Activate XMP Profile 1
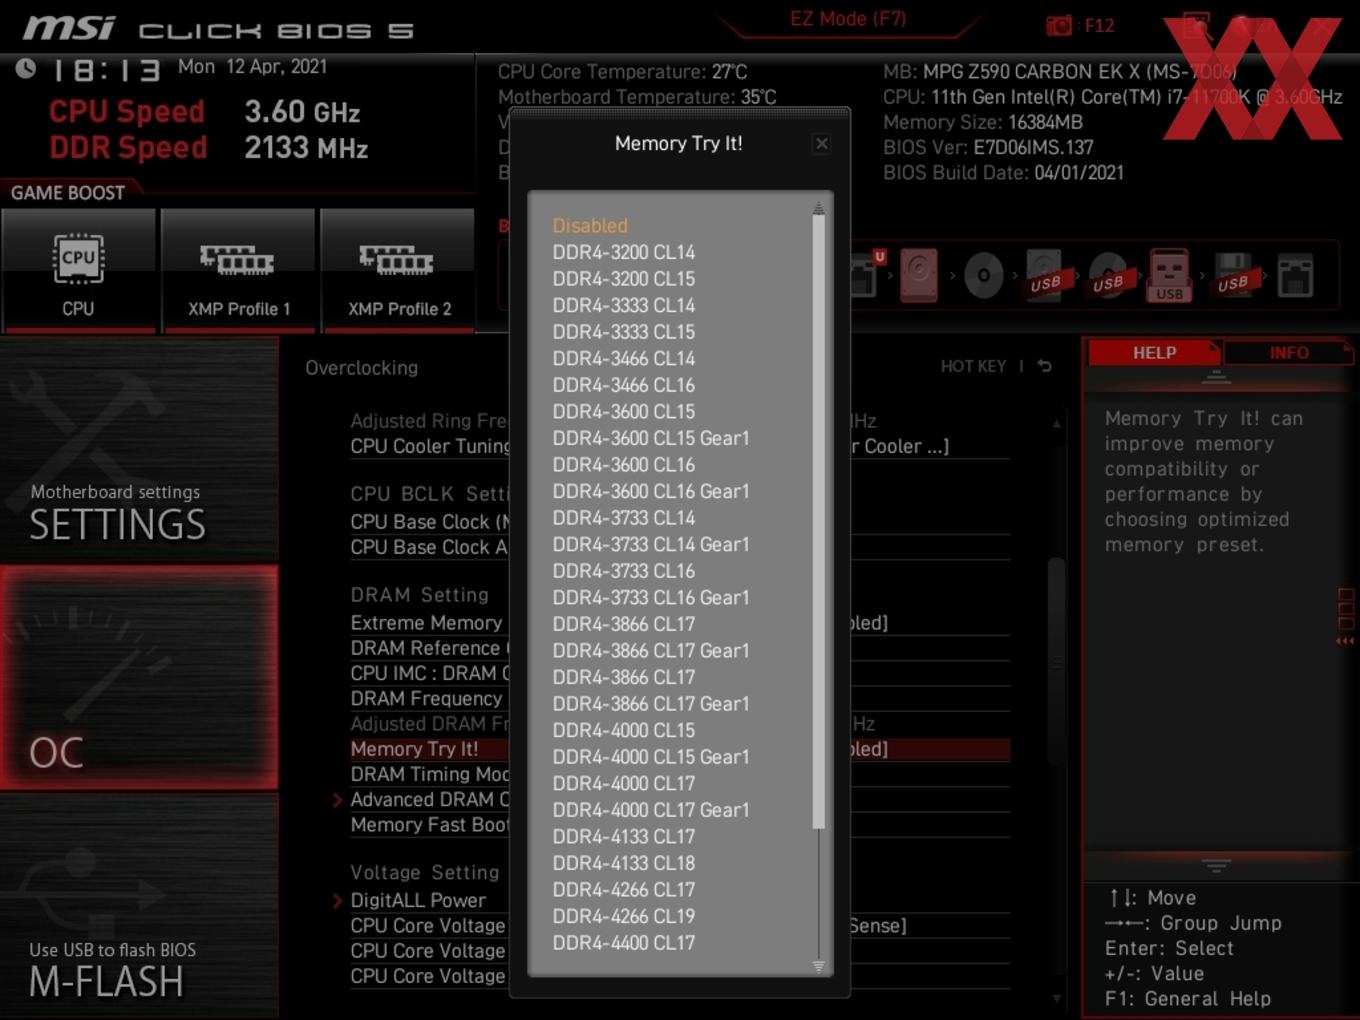The image size is (1360, 1020). click(x=238, y=270)
